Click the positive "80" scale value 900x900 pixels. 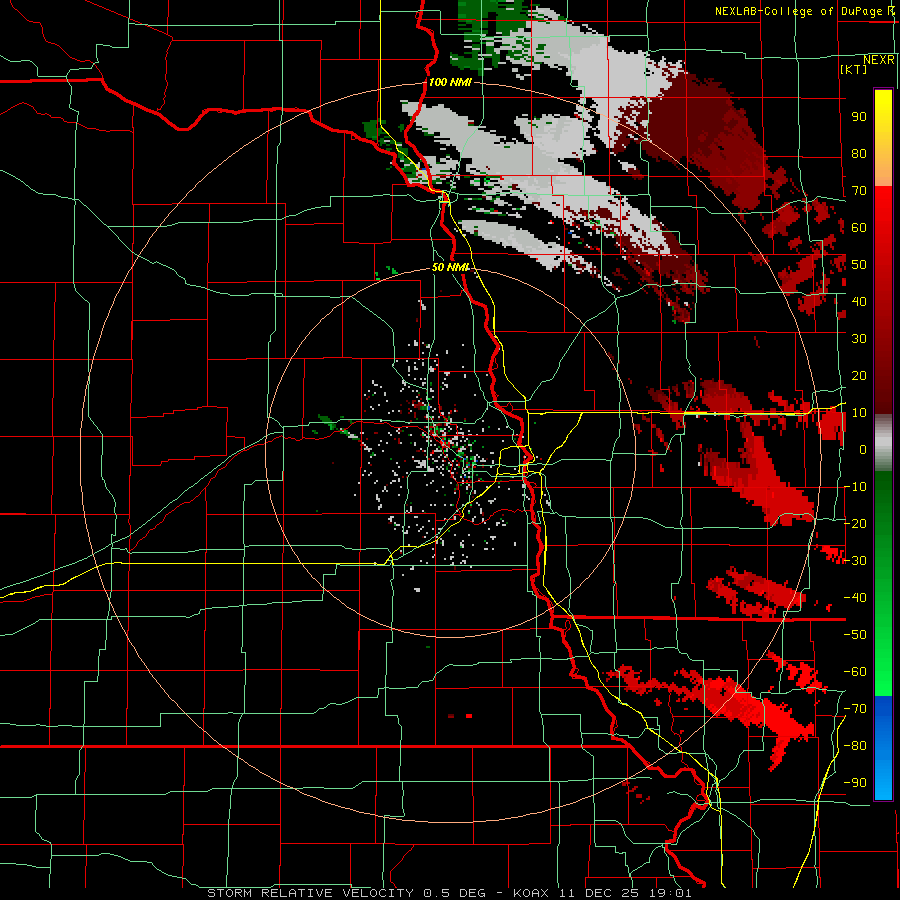click(x=859, y=154)
